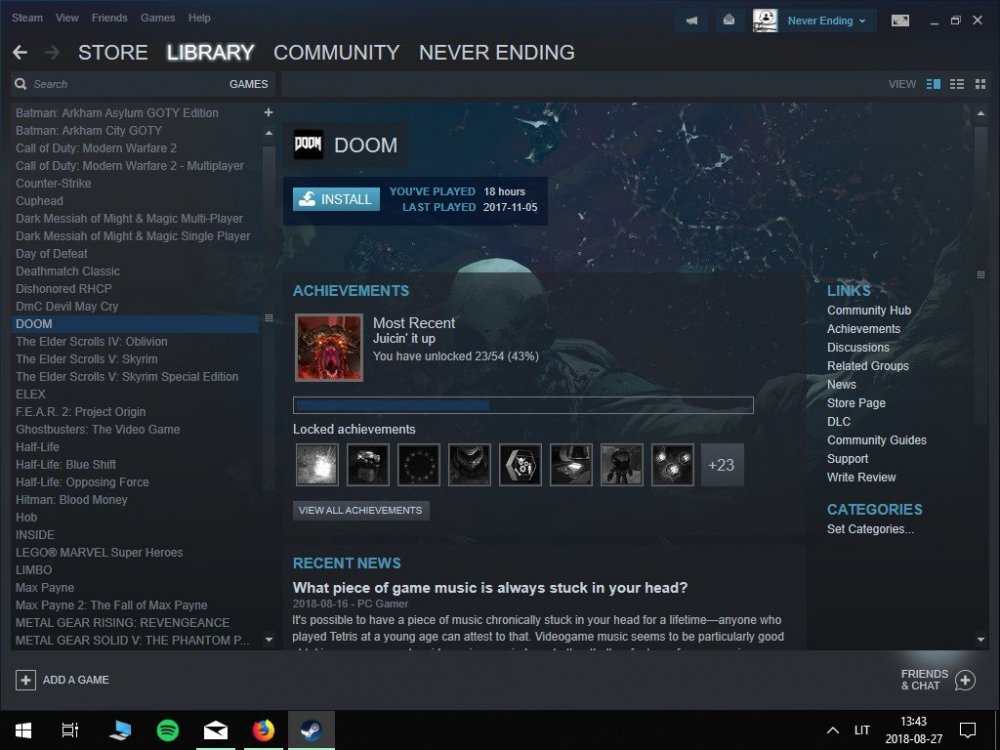Viewport: 1000px width, 750px height.
Task: Open the second locked achievement icon
Action: pos(368,465)
